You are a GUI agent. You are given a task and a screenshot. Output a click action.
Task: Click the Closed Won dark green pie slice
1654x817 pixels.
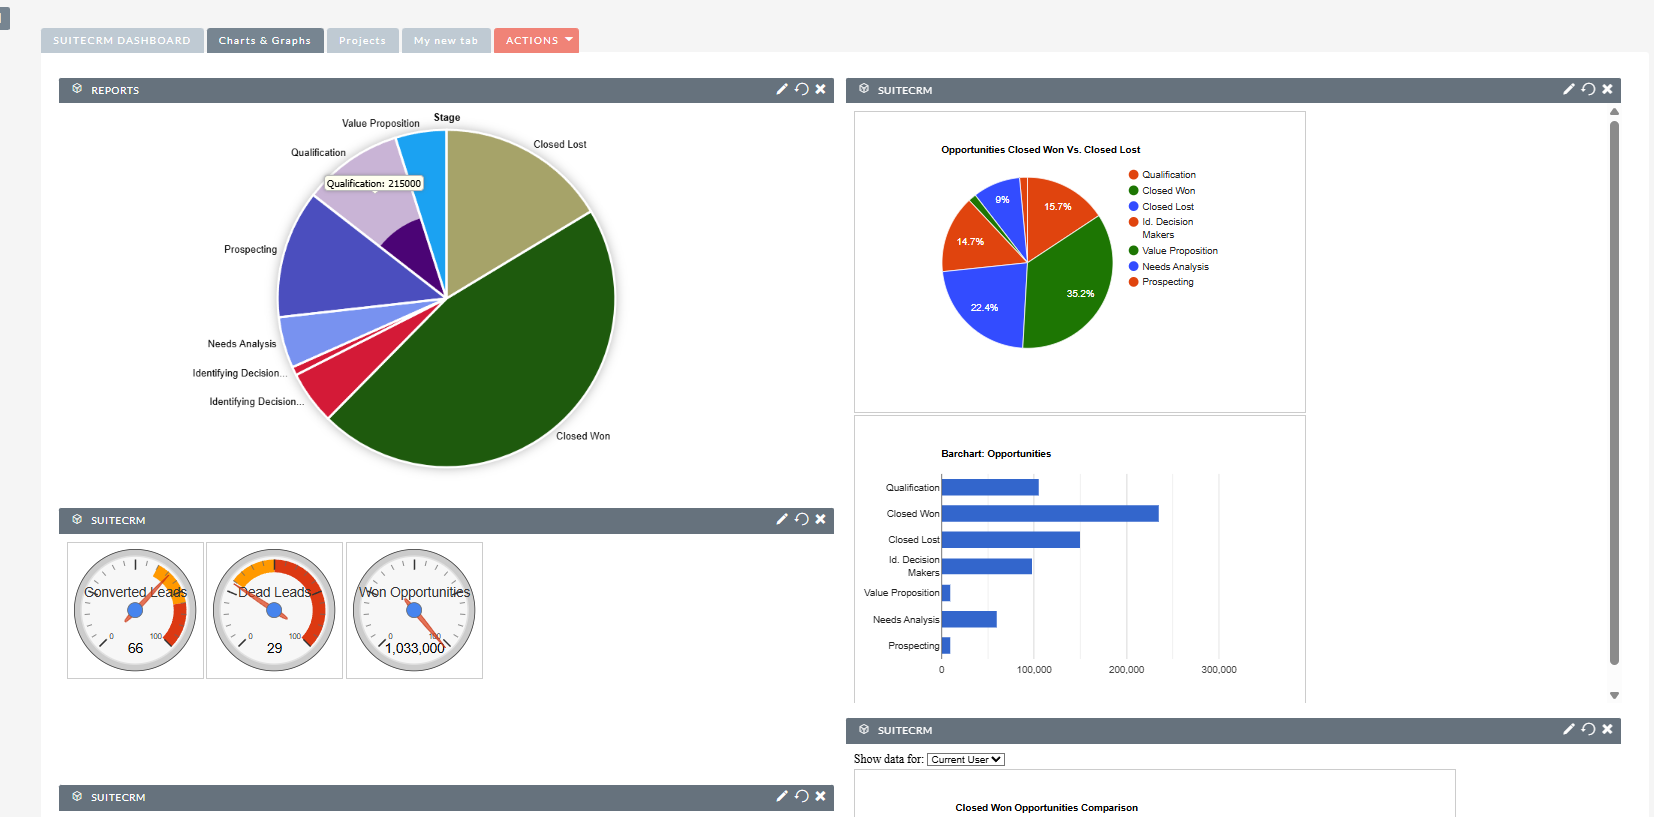tap(500, 370)
